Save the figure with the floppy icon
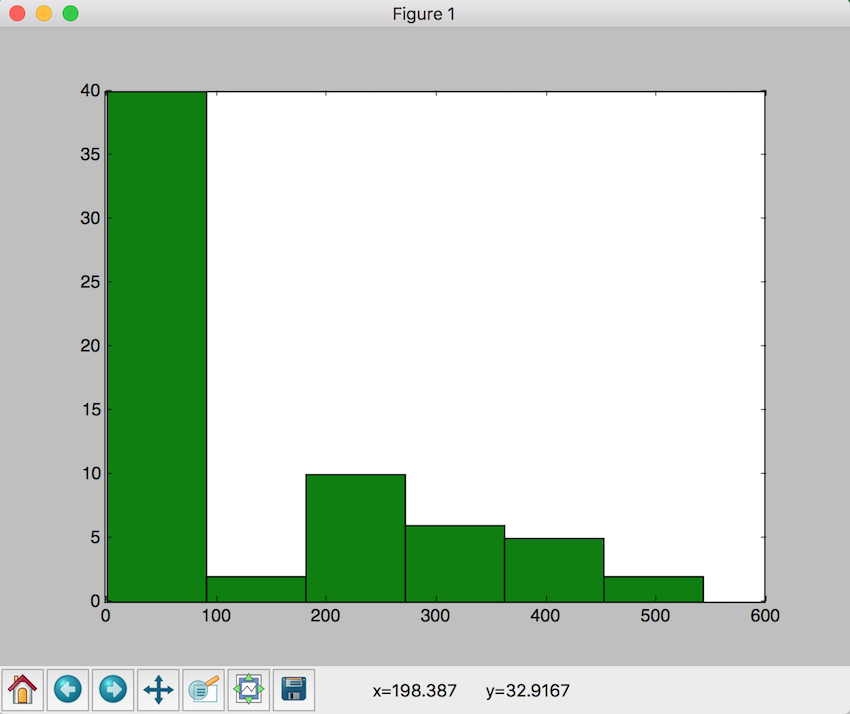The width and height of the screenshot is (850, 714). coord(294,690)
